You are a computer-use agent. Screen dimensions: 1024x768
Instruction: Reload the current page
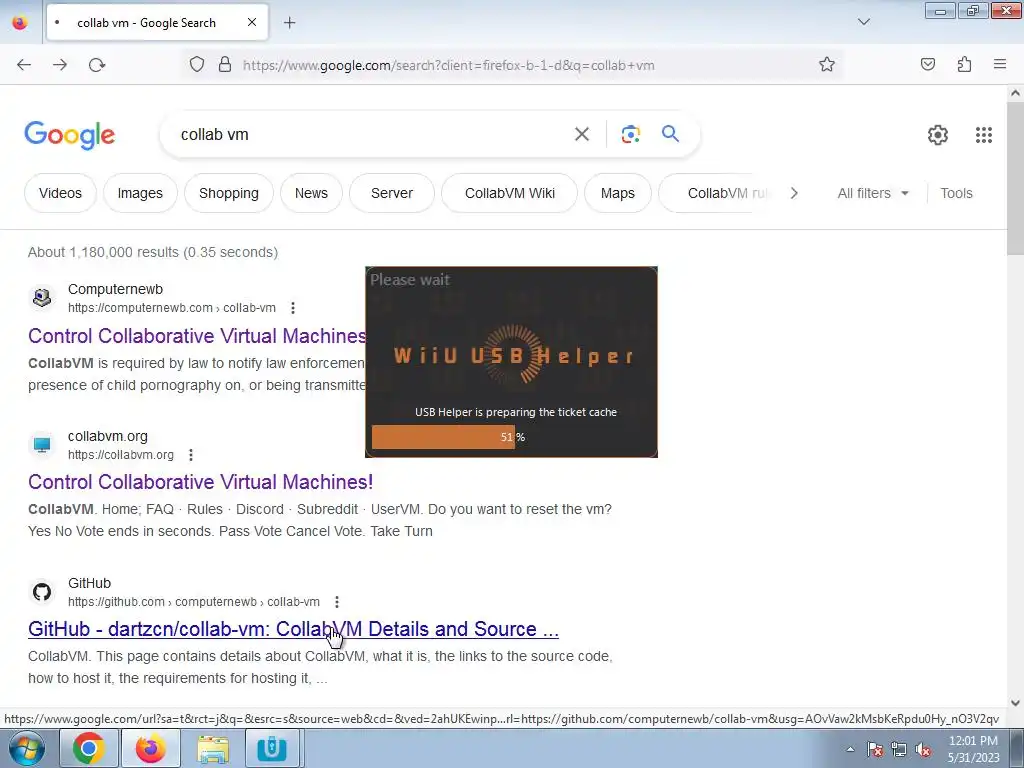97,65
